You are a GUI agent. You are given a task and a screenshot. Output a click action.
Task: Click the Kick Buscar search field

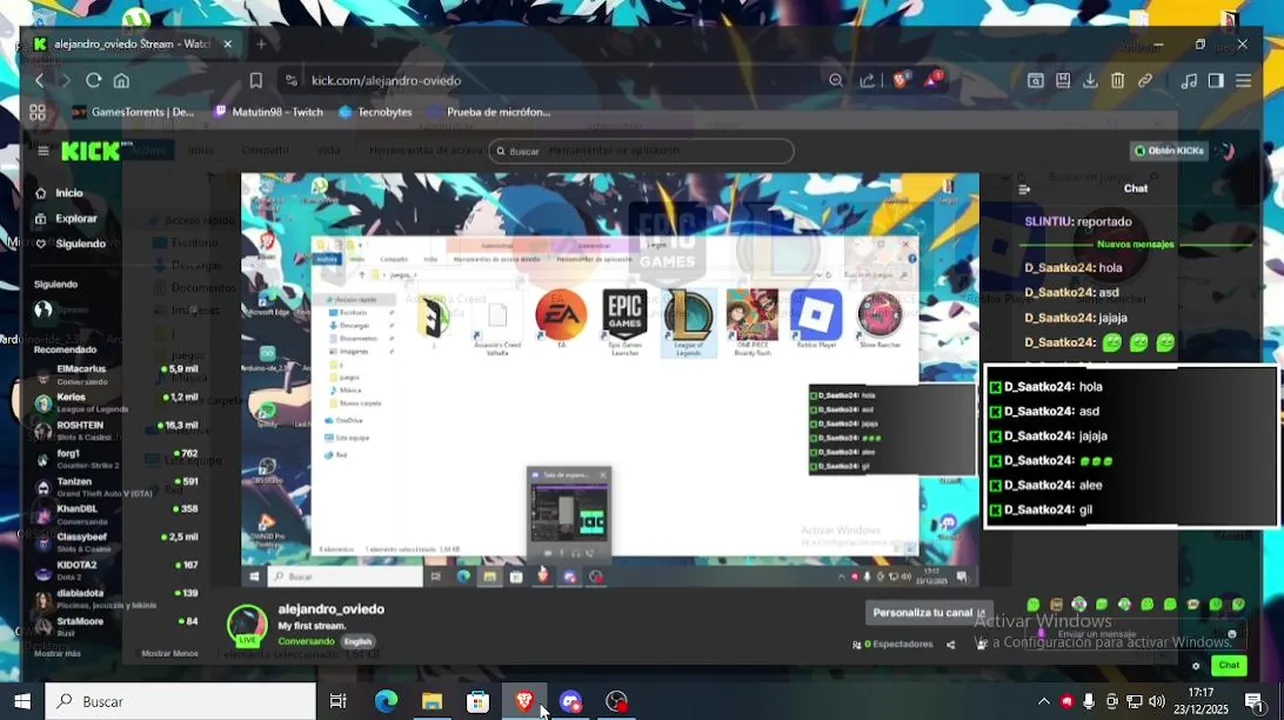[x=641, y=151]
